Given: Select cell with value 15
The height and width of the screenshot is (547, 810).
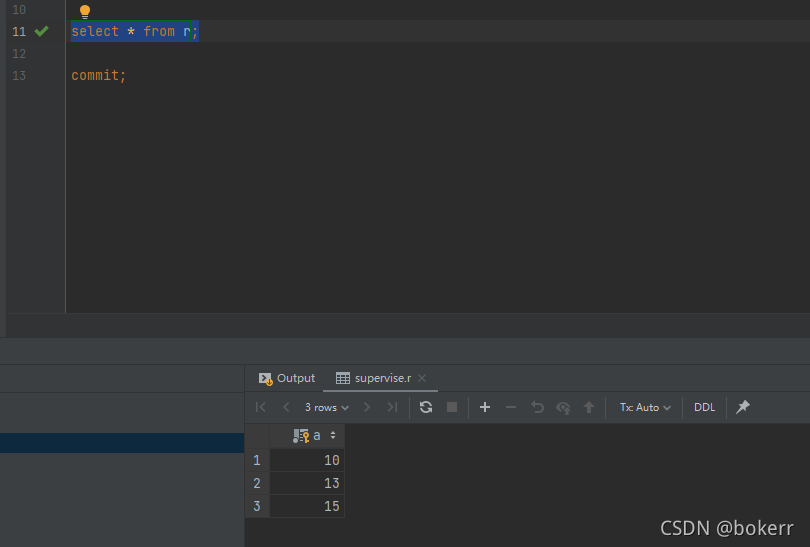Looking at the screenshot, I should pos(307,506).
